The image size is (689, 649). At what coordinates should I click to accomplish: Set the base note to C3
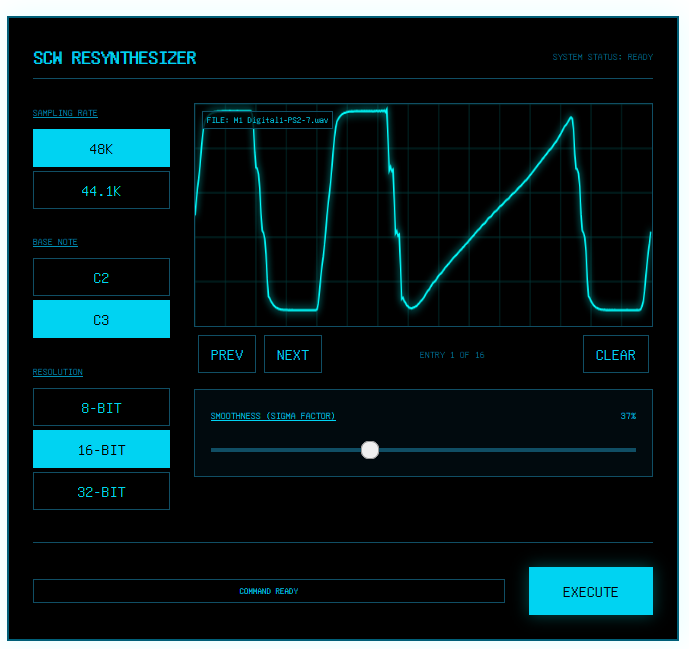(101, 320)
